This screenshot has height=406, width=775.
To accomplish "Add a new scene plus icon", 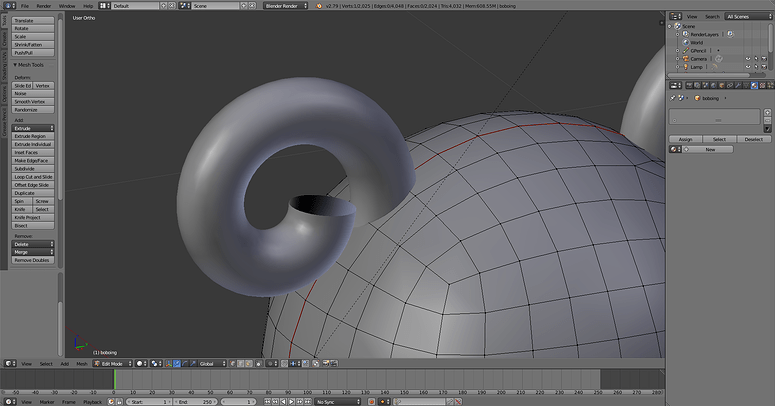I will 244,6.
